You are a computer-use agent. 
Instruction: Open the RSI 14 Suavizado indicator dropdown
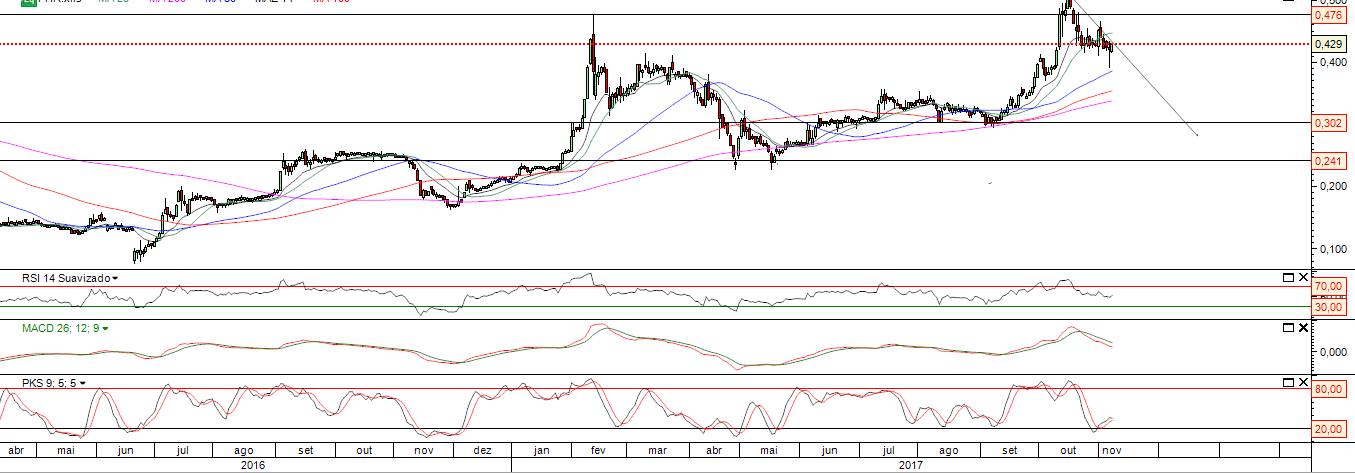(114, 278)
